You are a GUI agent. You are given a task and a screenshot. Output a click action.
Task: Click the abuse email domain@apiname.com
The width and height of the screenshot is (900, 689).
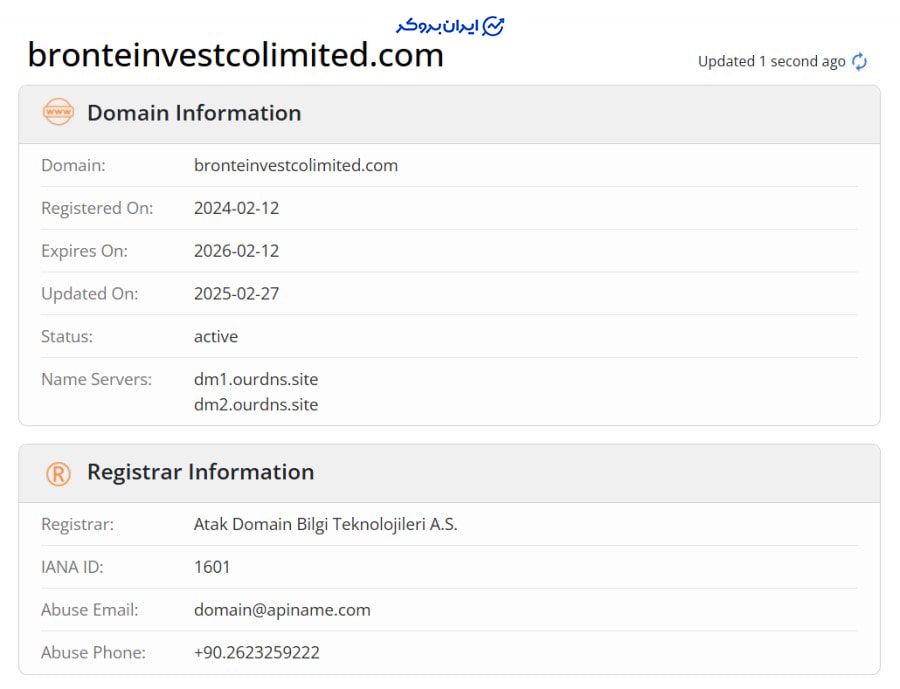282,610
